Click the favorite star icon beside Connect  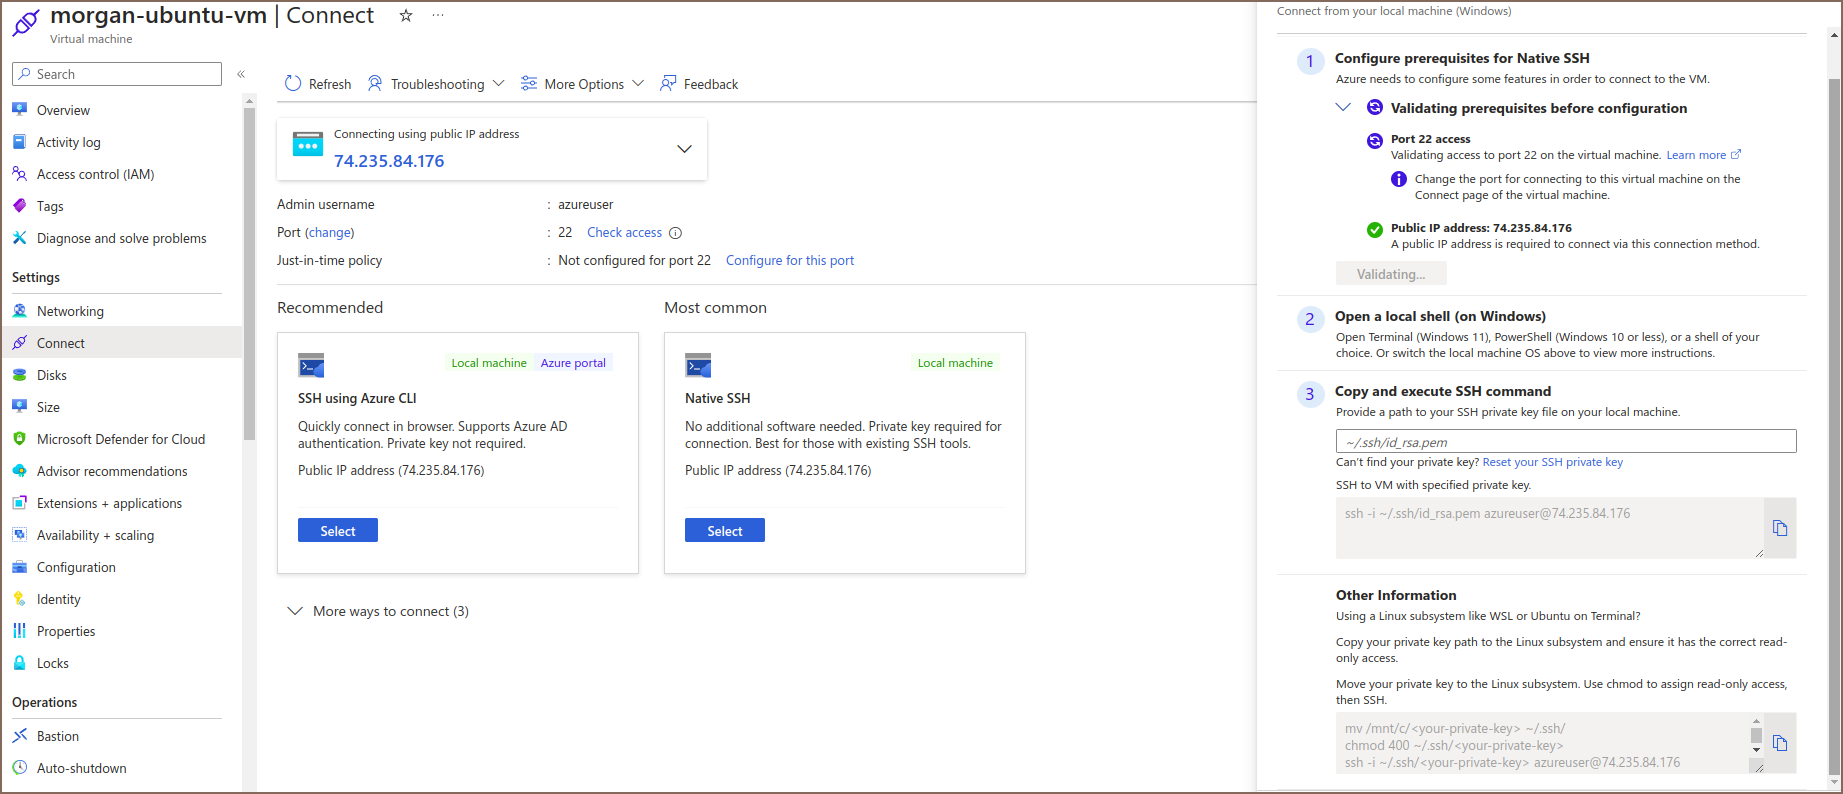coord(406,16)
